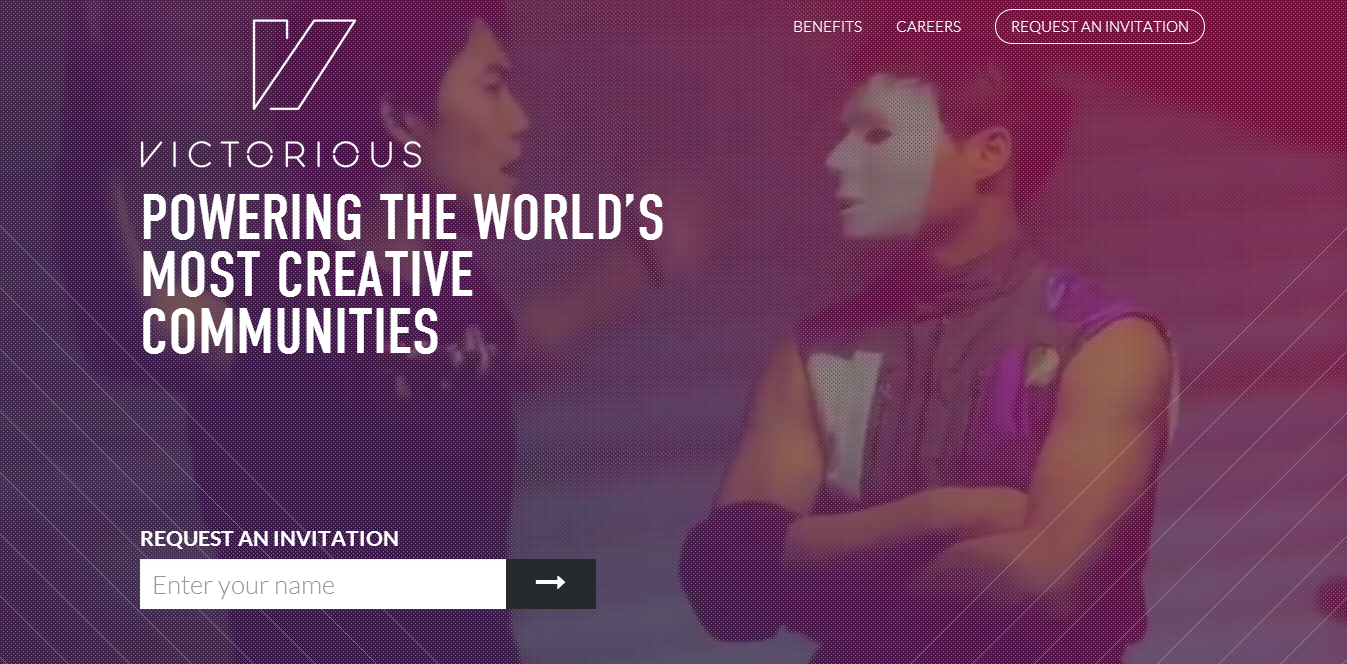Submit the name with the arrow button

click(x=551, y=584)
